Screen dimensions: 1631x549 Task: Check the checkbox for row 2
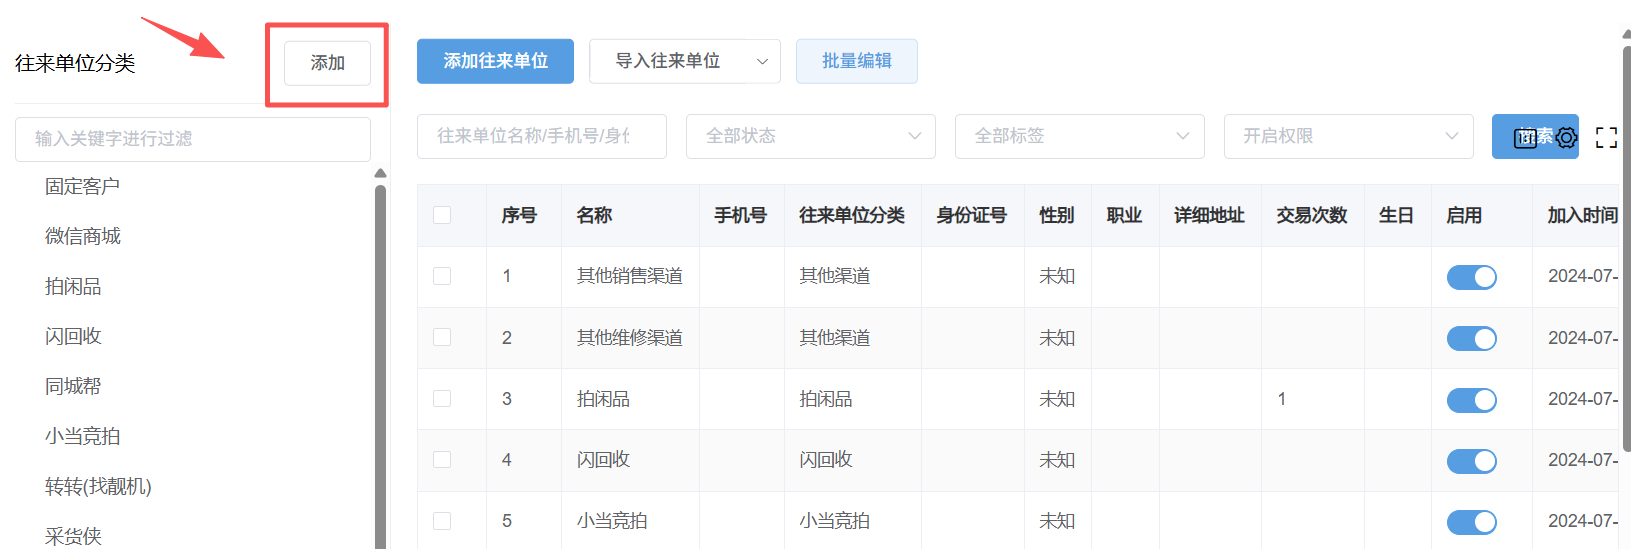442,337
